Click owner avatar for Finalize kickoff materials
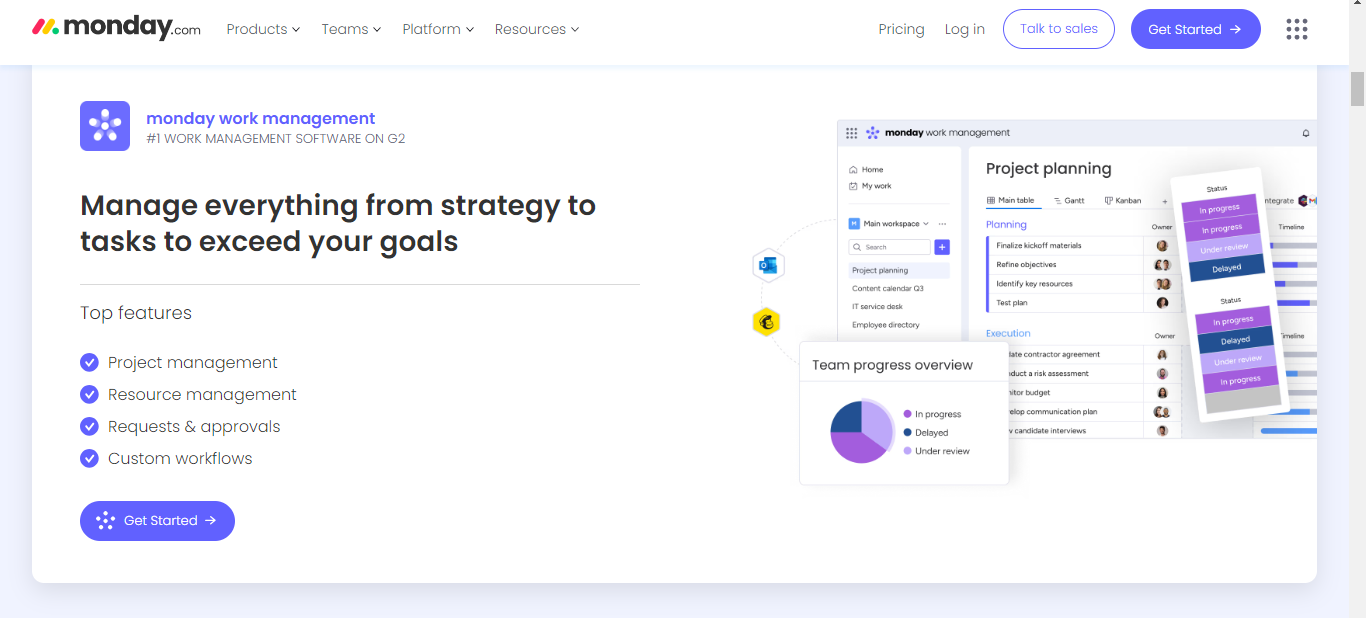Image resolution: width=1366 pixels, height=618 pixels. pyautogui.click(x=1162, y=245)
